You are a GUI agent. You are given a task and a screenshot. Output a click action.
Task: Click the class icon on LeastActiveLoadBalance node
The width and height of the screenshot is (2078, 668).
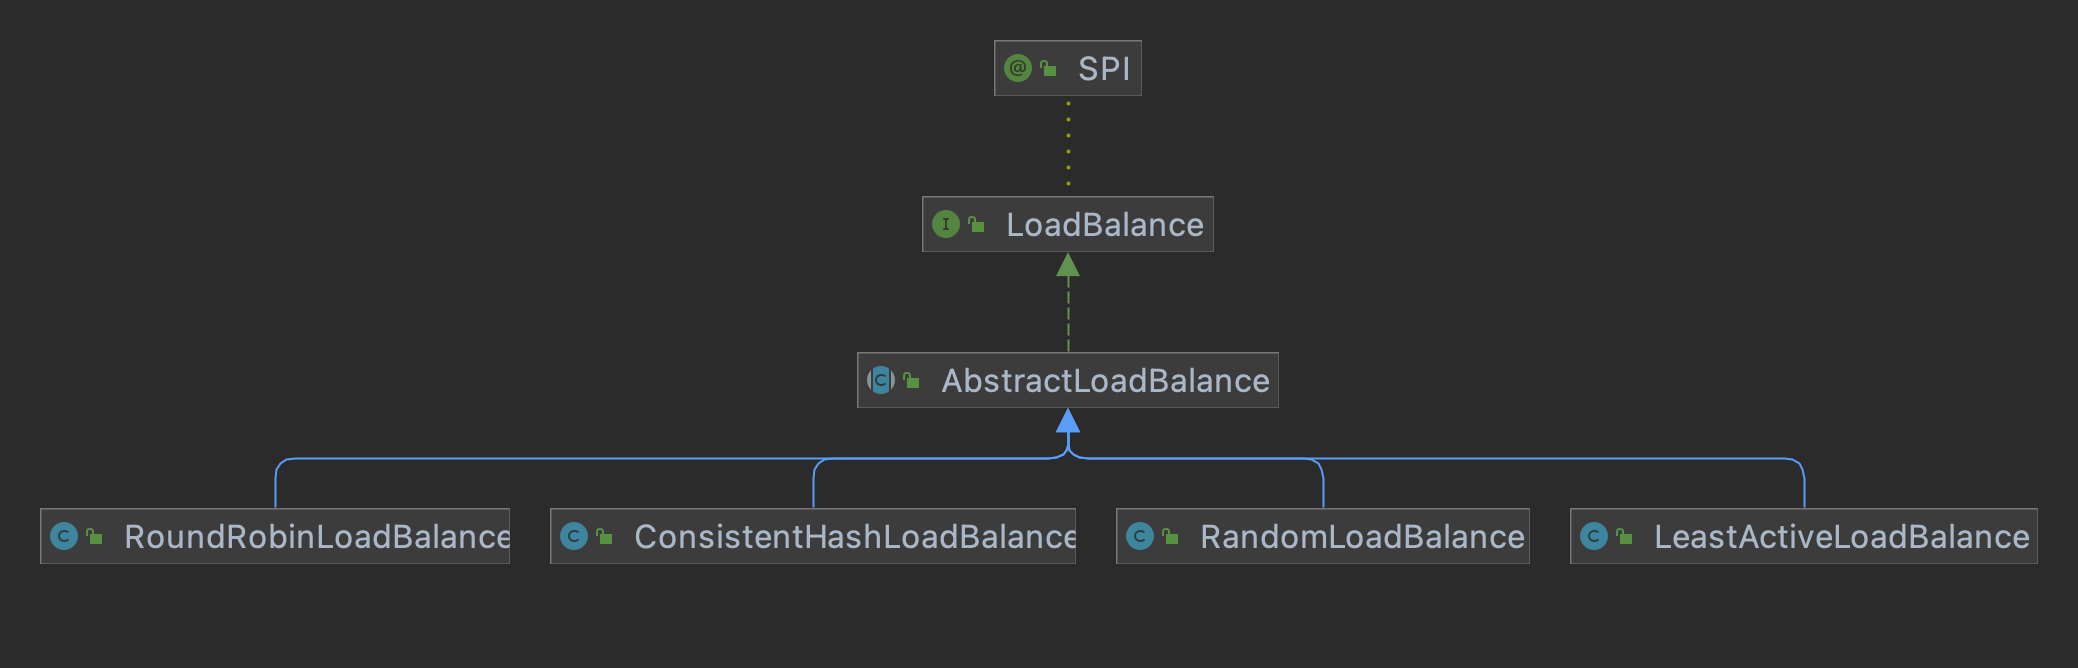pyautogui.click(x=1594, y=536)
